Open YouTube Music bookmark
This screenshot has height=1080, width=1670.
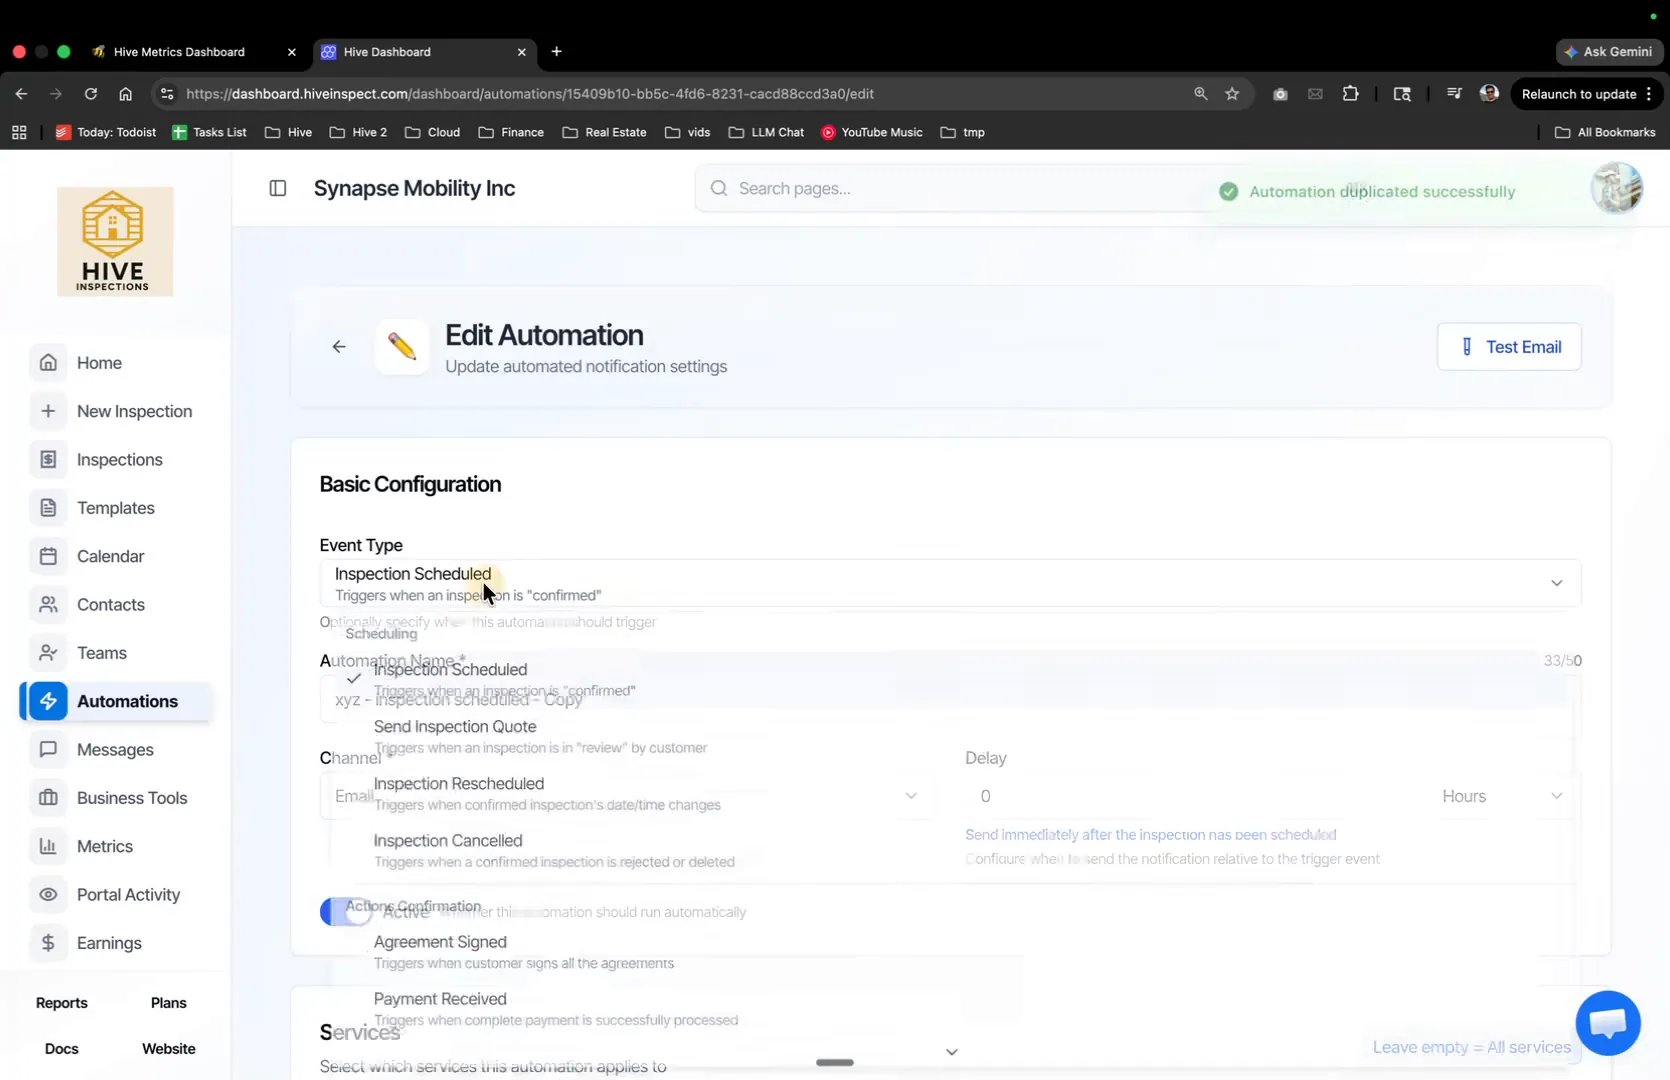coord(872,132)
